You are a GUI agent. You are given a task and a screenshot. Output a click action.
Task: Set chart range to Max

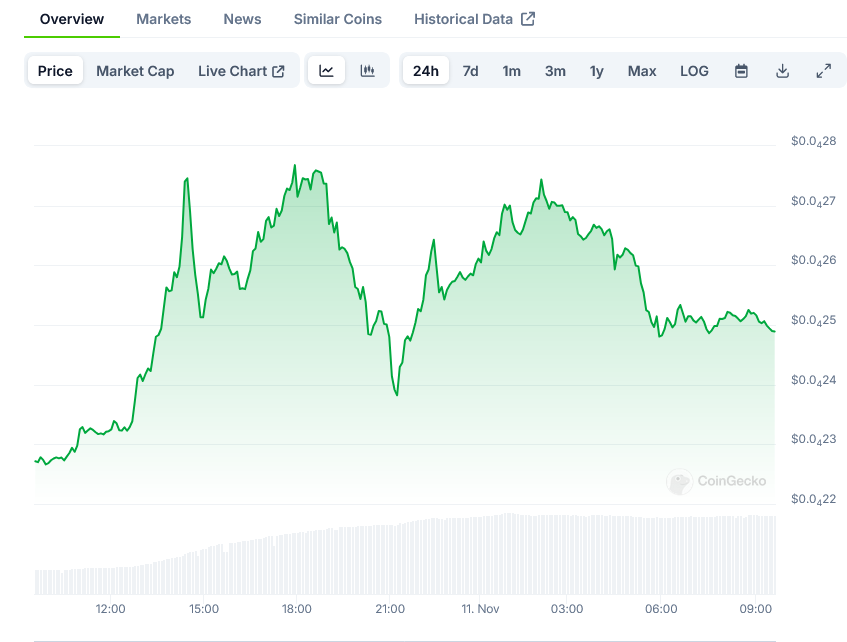[x=642, y=71]
